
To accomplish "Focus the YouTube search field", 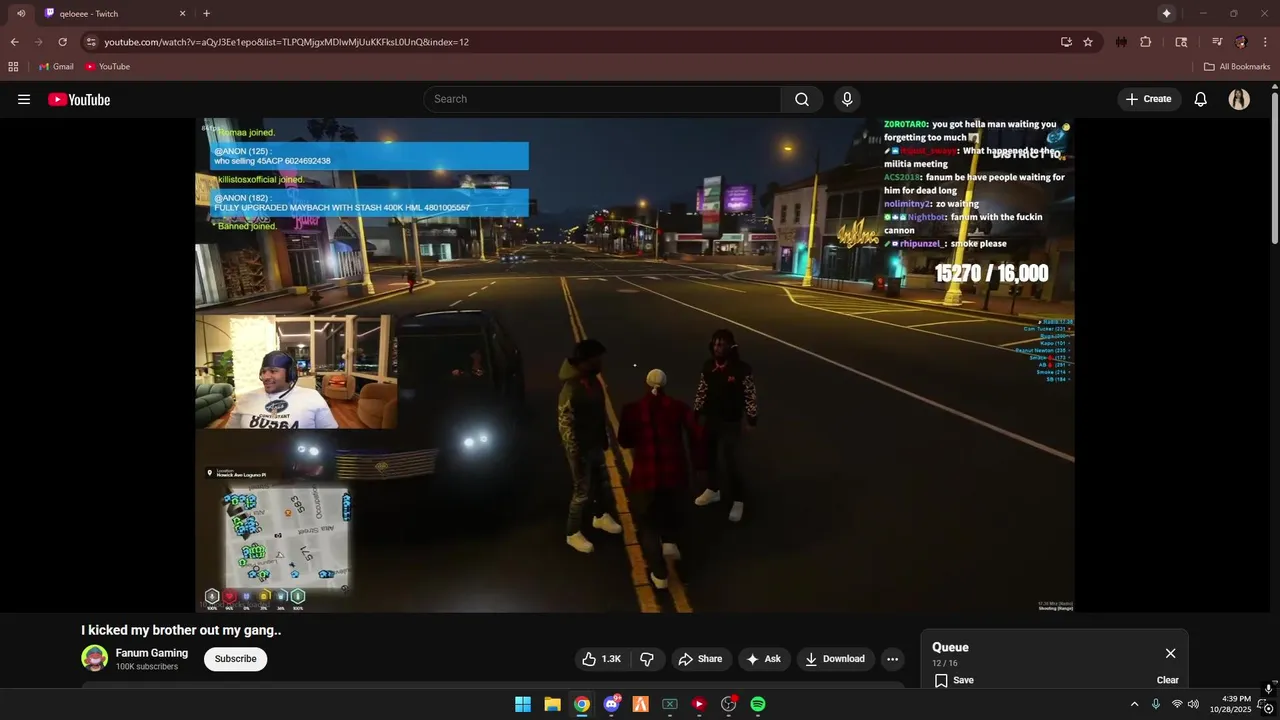I will pyautogui.click(x=602, y=99).
